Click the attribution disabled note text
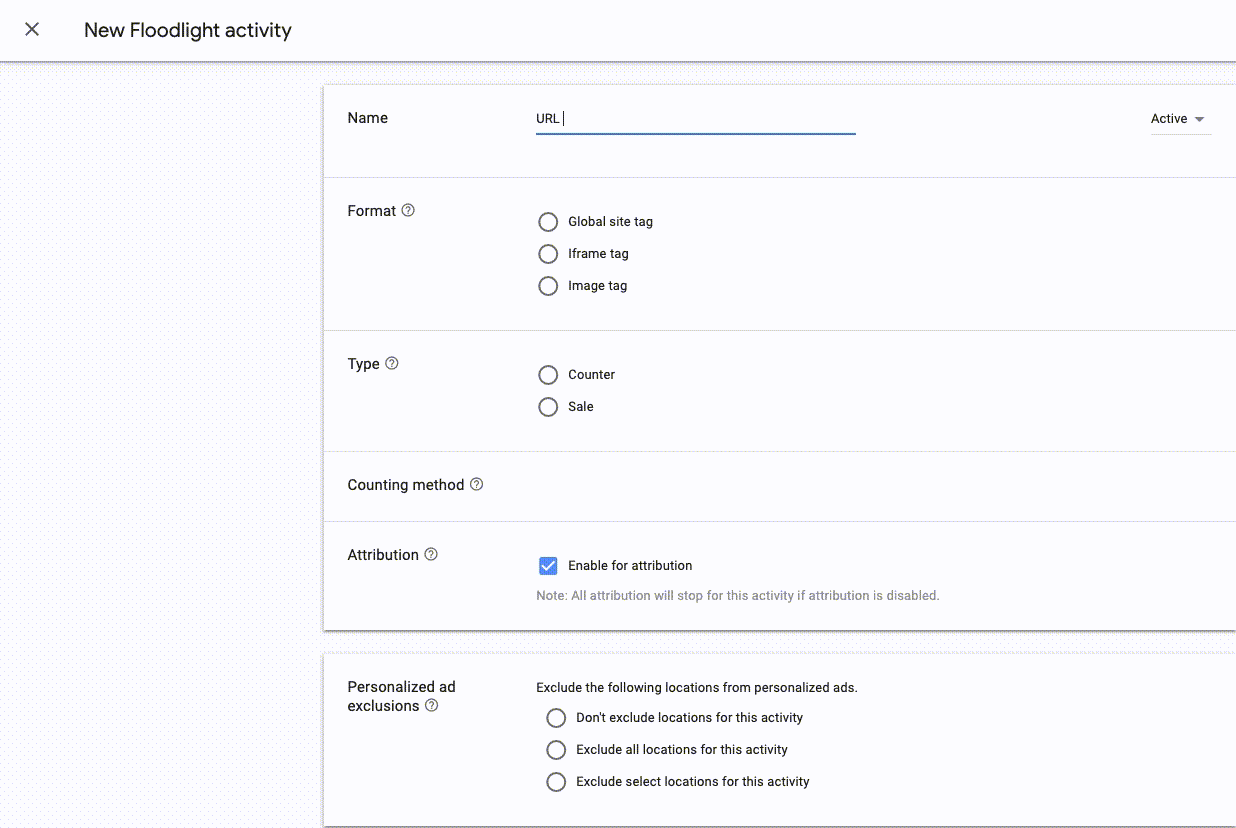Image resolution: width=1236 pixels, height=828 pixels. pos(738,596)
